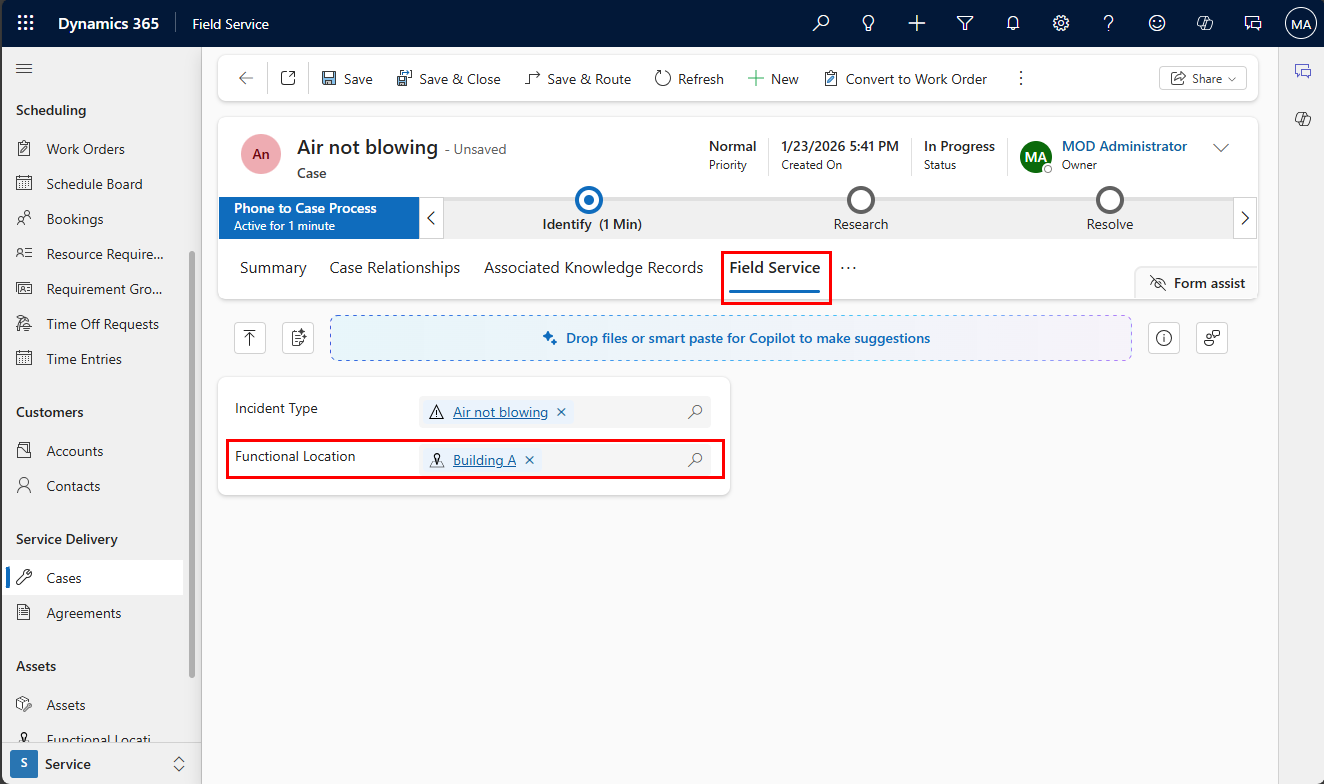Convert to Work Order
Viewport: 1324px width, 784px height.
point(905,79)
